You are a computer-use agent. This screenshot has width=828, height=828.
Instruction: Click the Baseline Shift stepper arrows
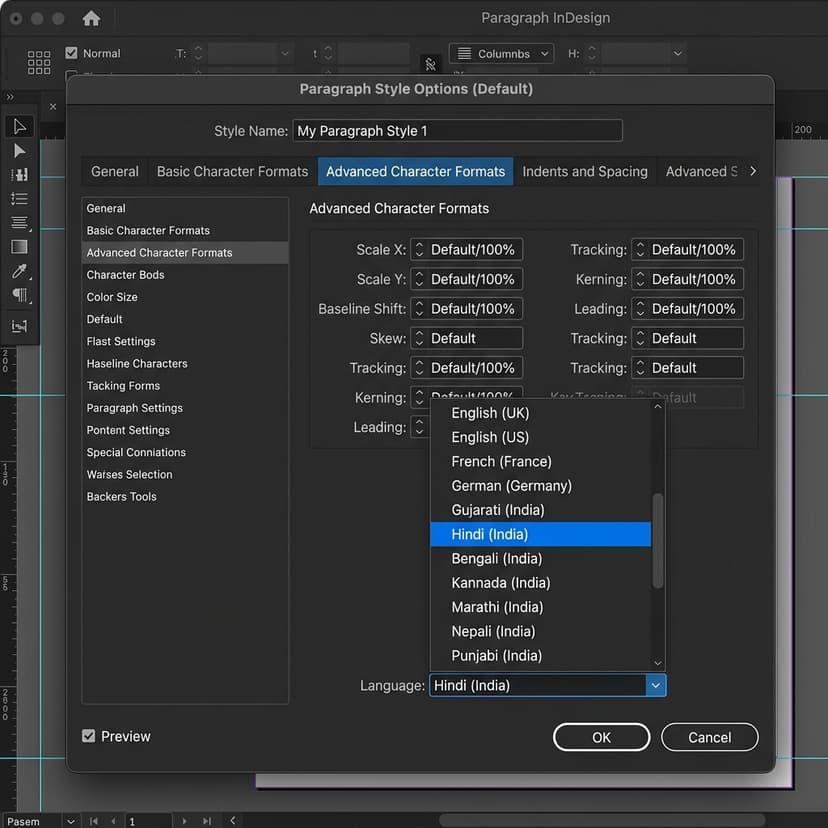point(419,308)
